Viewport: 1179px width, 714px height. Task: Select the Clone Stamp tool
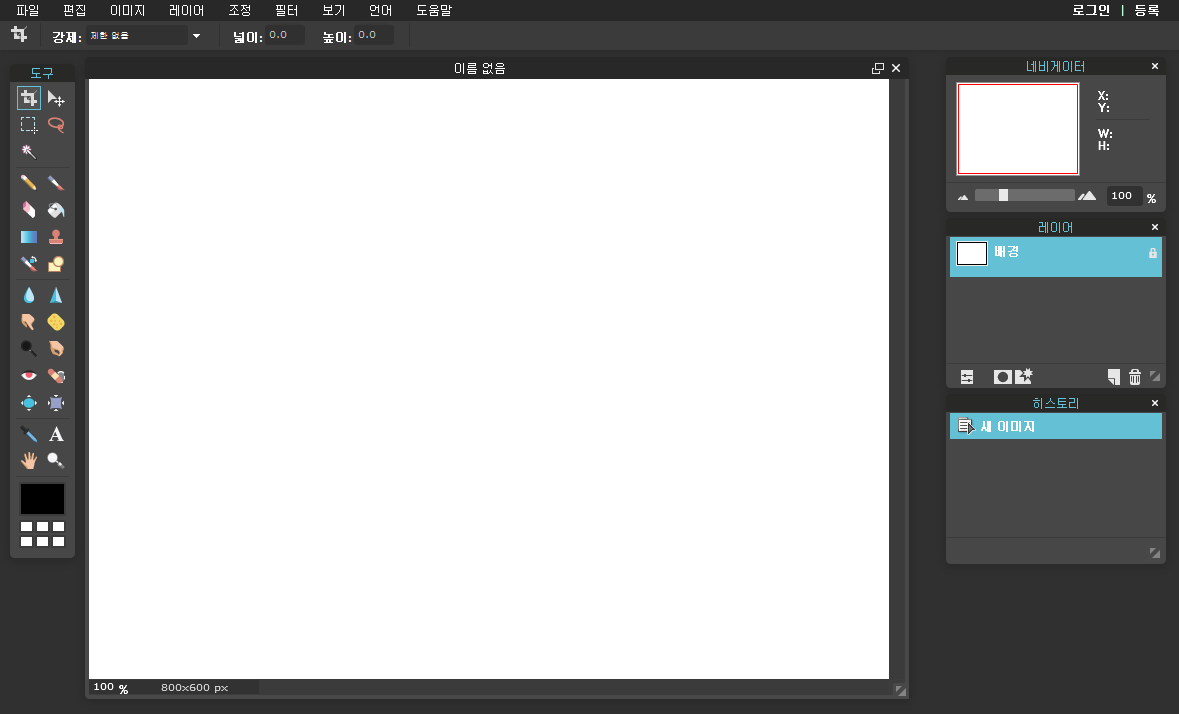(x=56, y=237)
